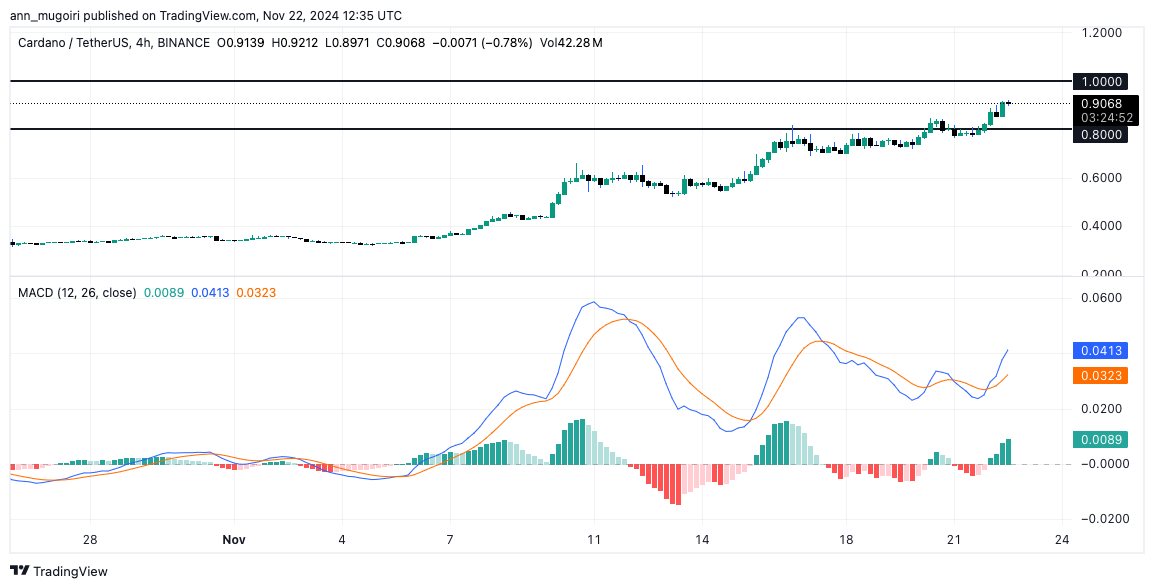Image resolution: width=1154 pixels, height=588 pixels.
Task: Click the orange signal value label 0.0323
Action: click(1100, 375)
